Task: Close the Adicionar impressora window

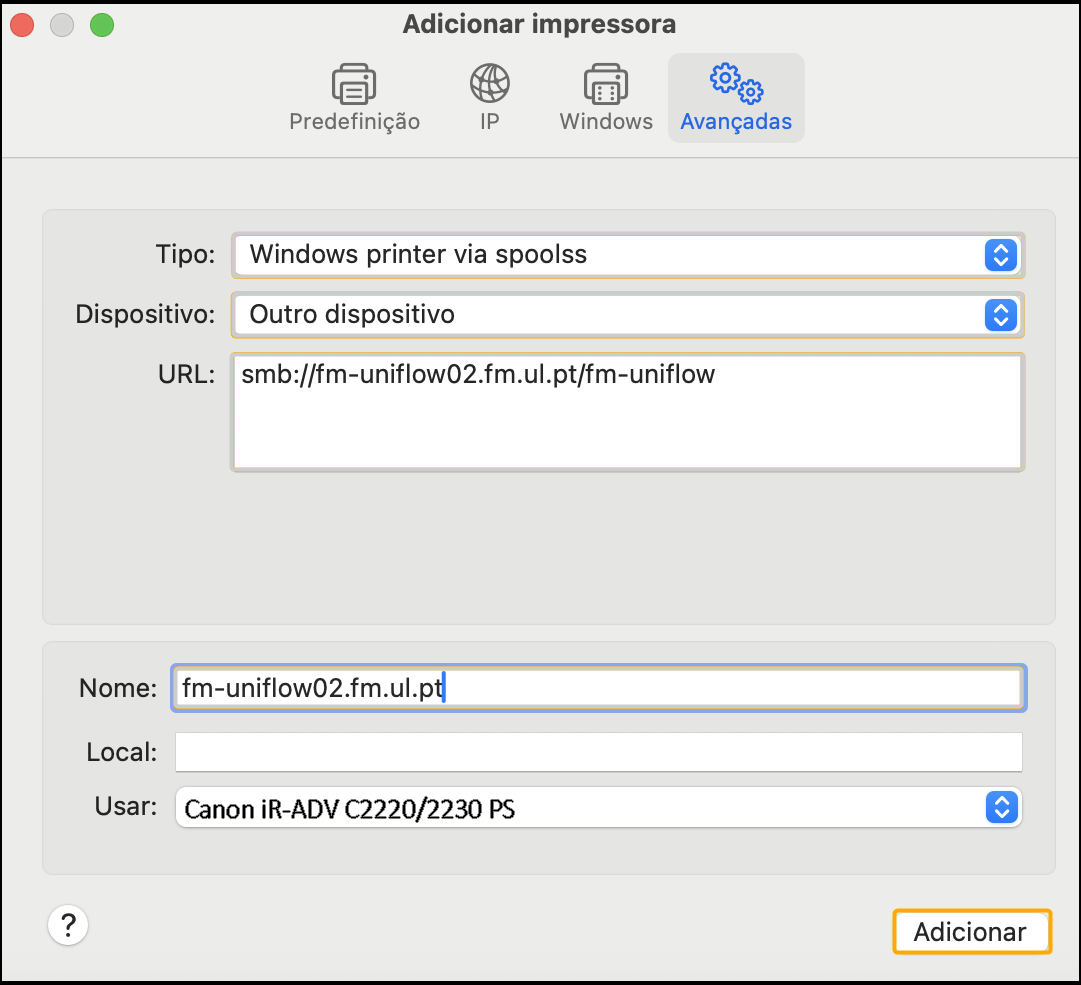Action: pyautogui.click(x=22, y=26)
